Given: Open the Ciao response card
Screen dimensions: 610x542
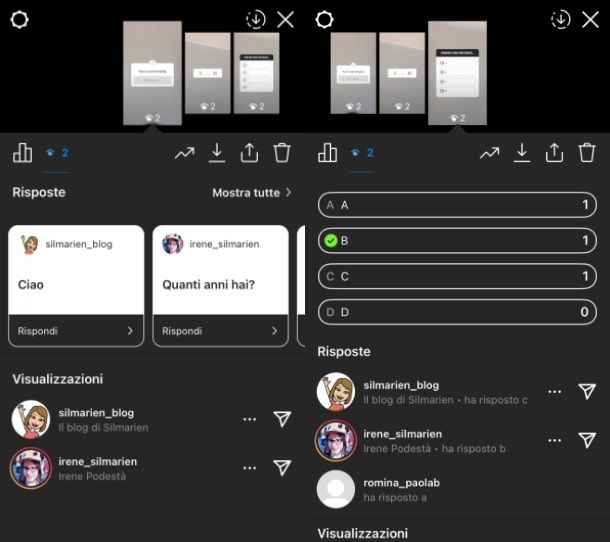Looking at the screenshot, I should [x=76, y=286].
